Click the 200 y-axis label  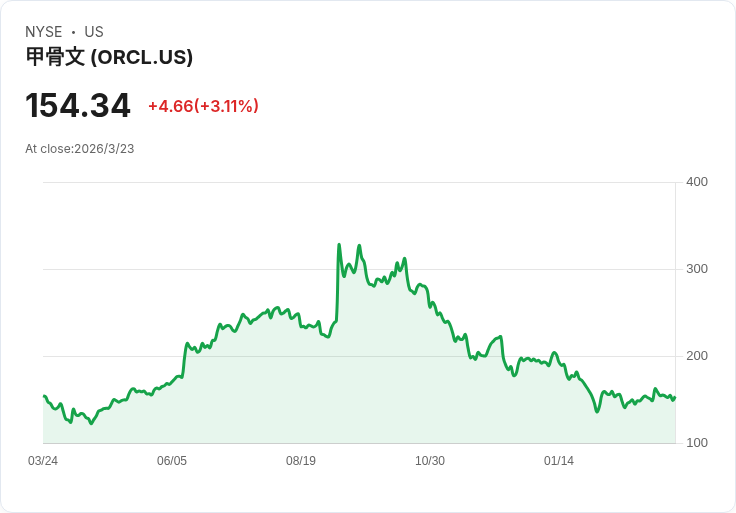(697, 356)
